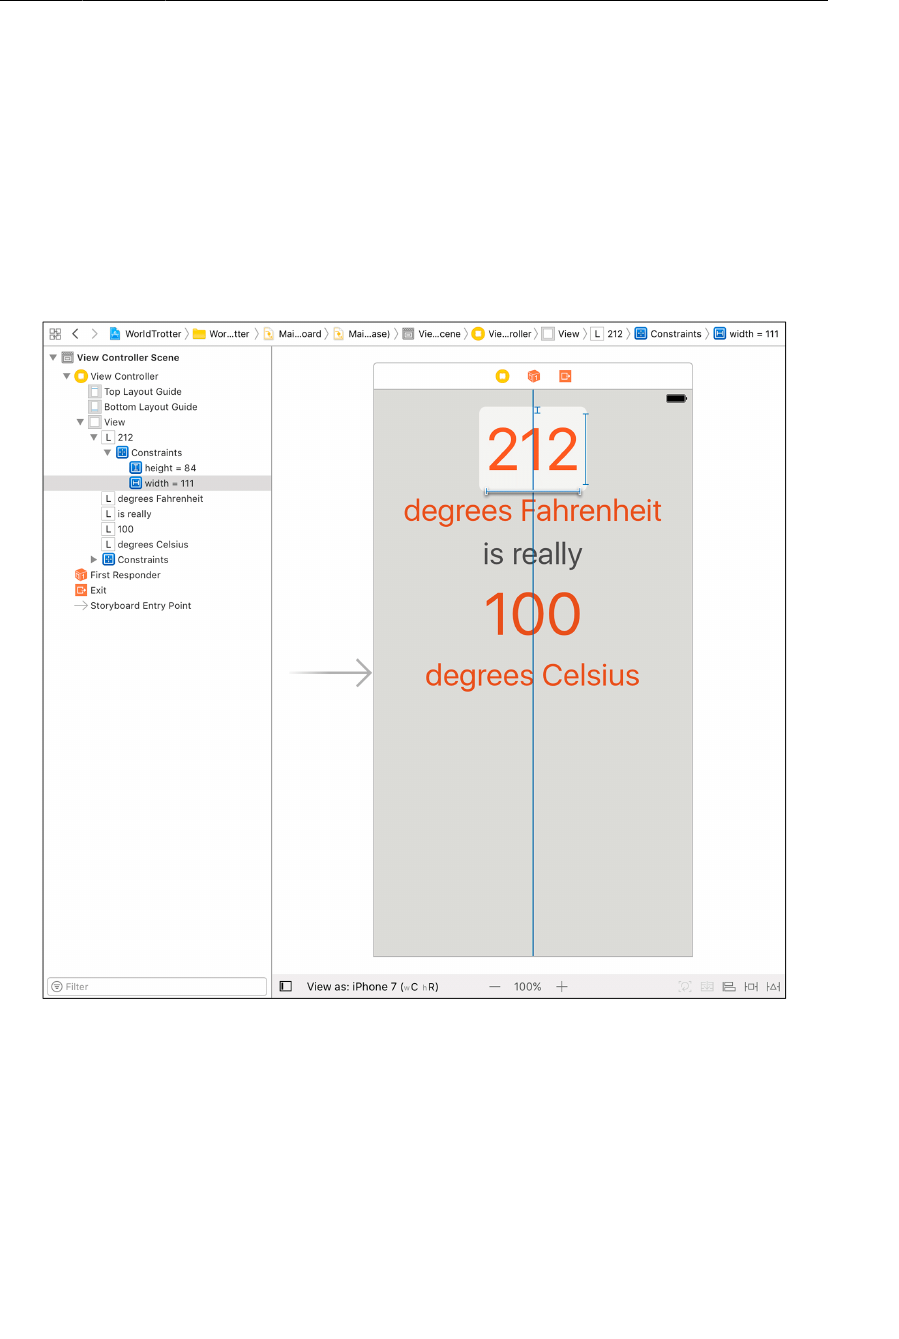Select WorldTrotter project in jump bar

(x=146, y=334)
